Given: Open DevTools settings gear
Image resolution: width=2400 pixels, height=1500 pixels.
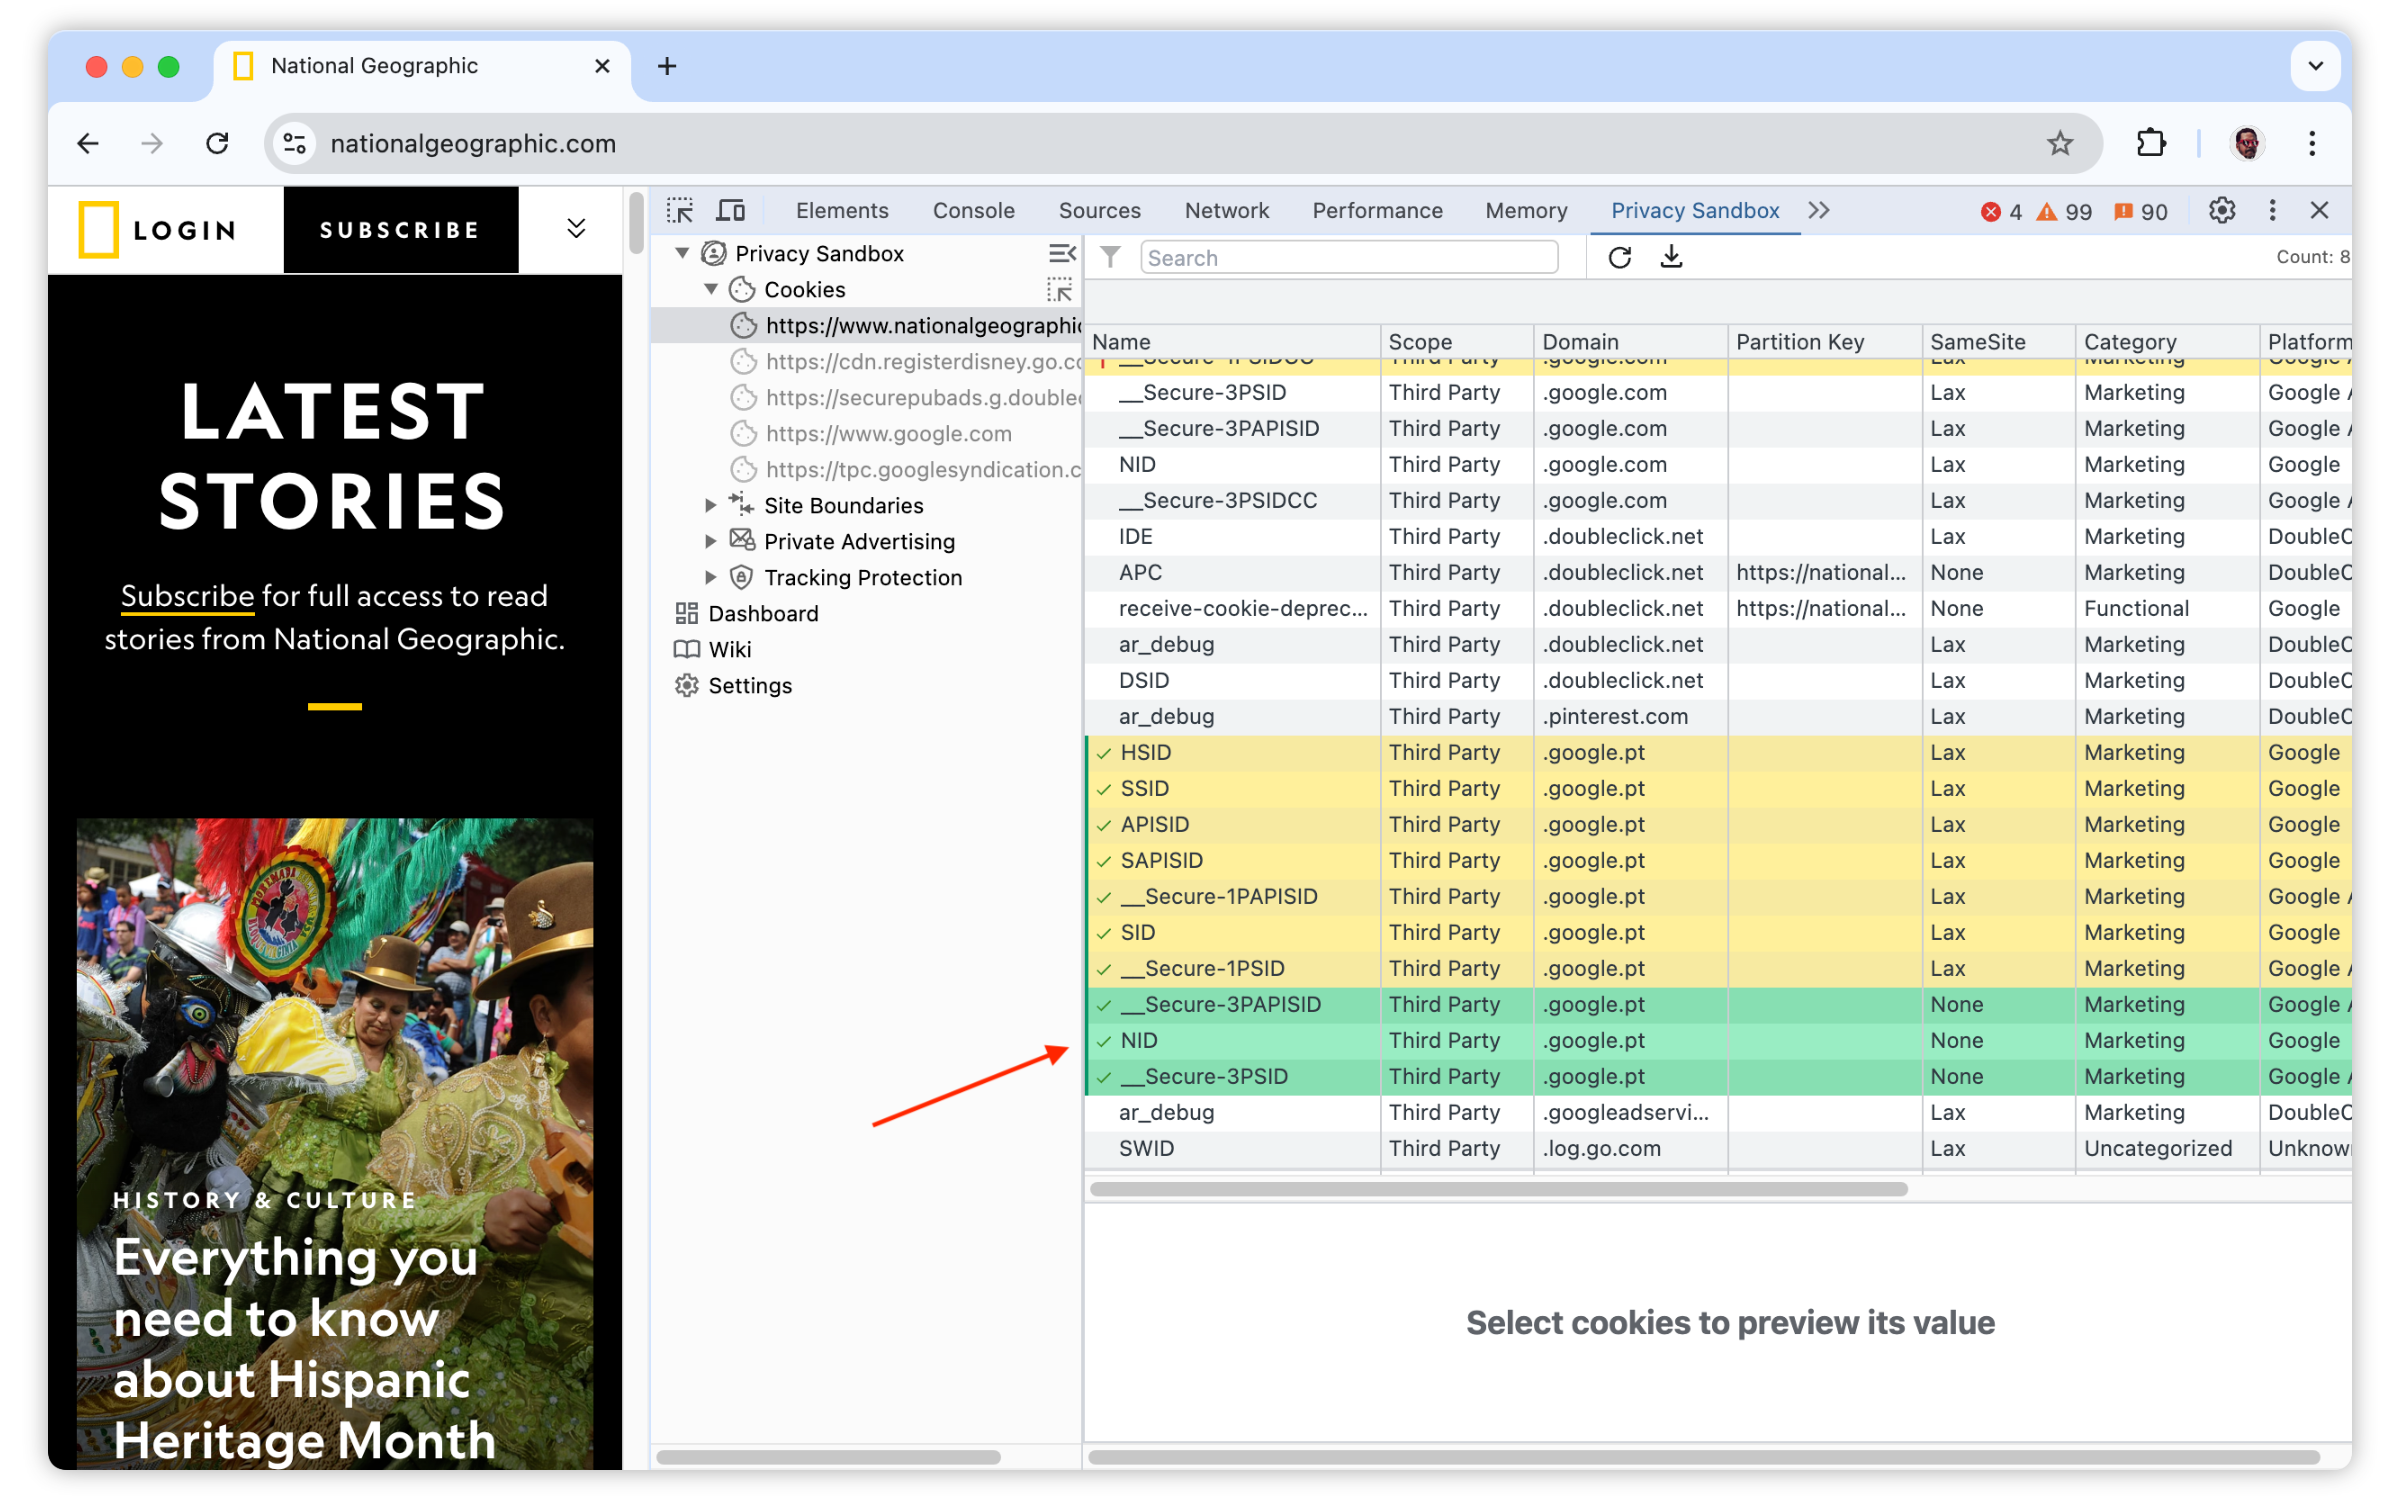Looking at the screenshot, I should [x=2222, y=210].
